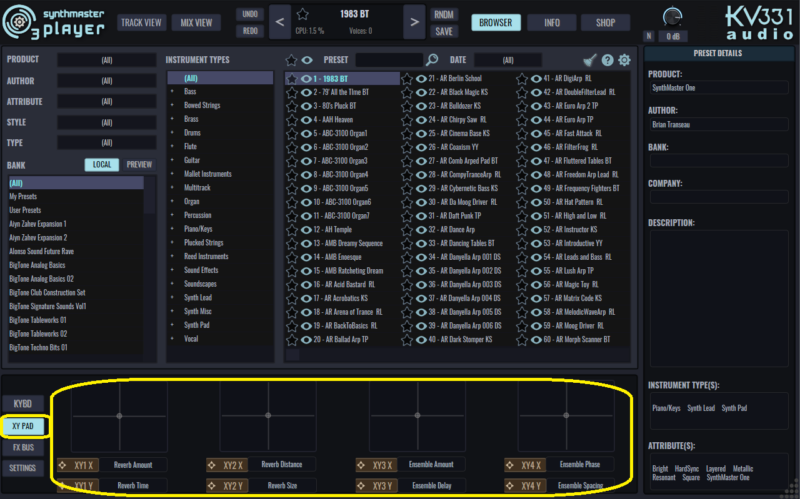Switch bank view to Preview
The height and width of the screenshot is (499, 800).
pos(139,165)
